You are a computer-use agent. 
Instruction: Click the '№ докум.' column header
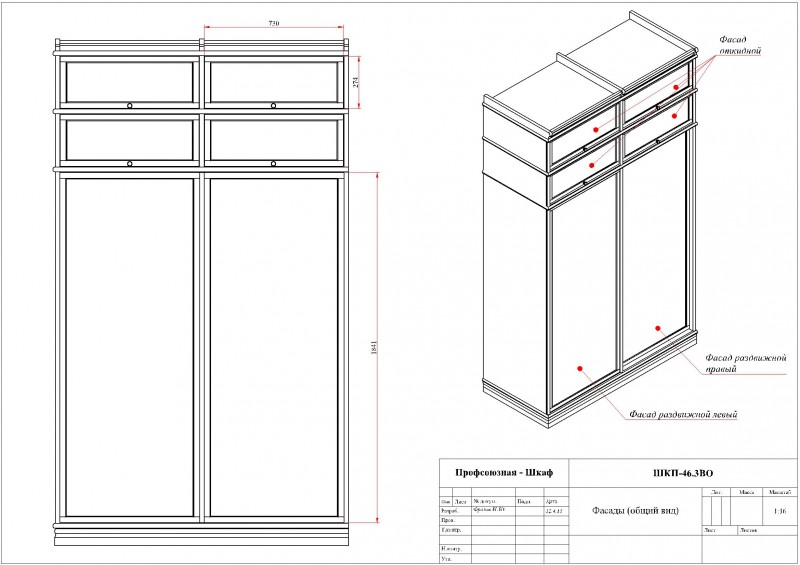click(485, 502)
